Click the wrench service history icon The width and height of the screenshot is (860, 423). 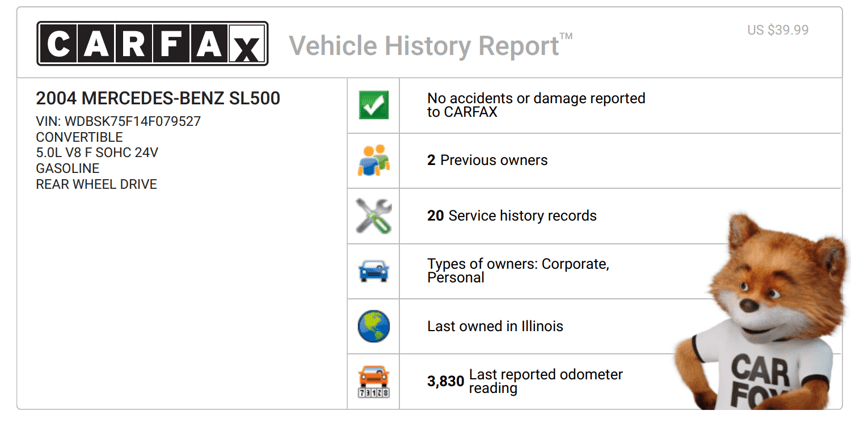[373, 216]
